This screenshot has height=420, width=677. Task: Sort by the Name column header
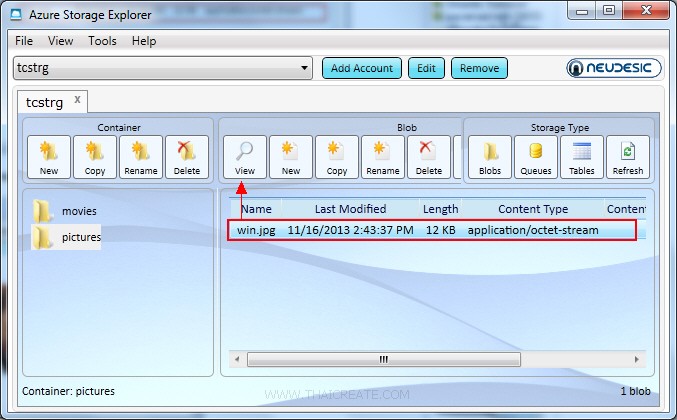(256, 209)
